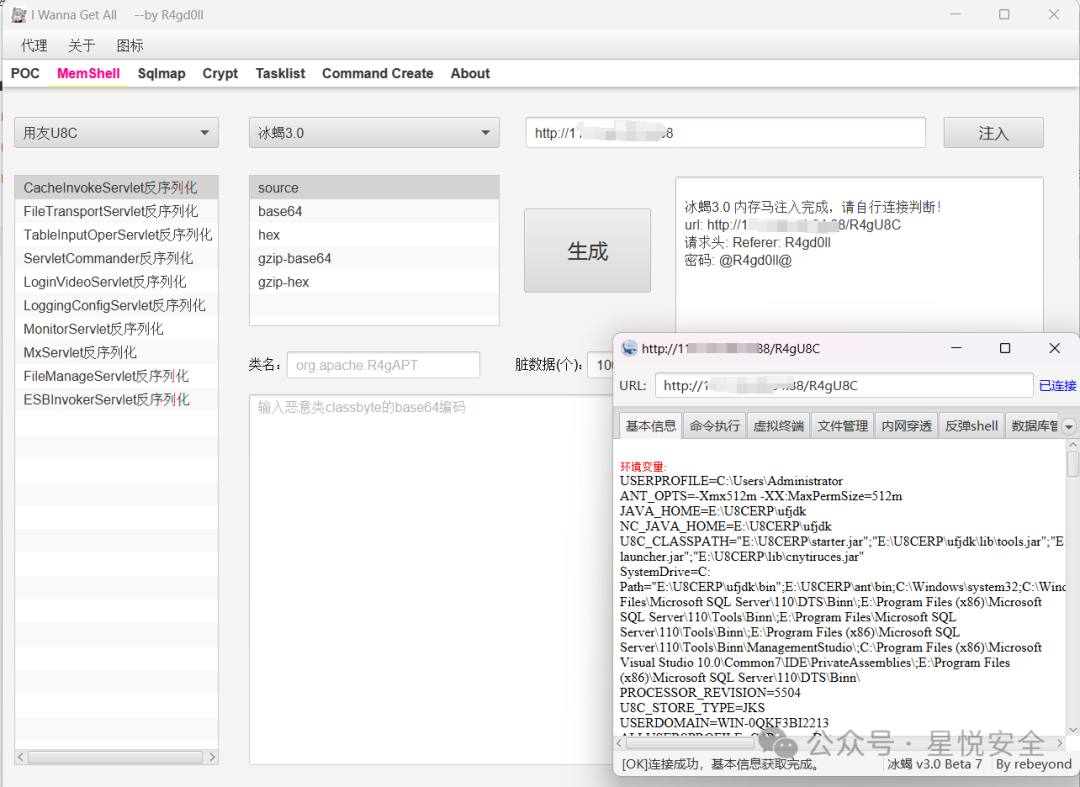
Task: Expand the Behinder tab overflow dropdown arrow
Action: [x=1068, y=427]
